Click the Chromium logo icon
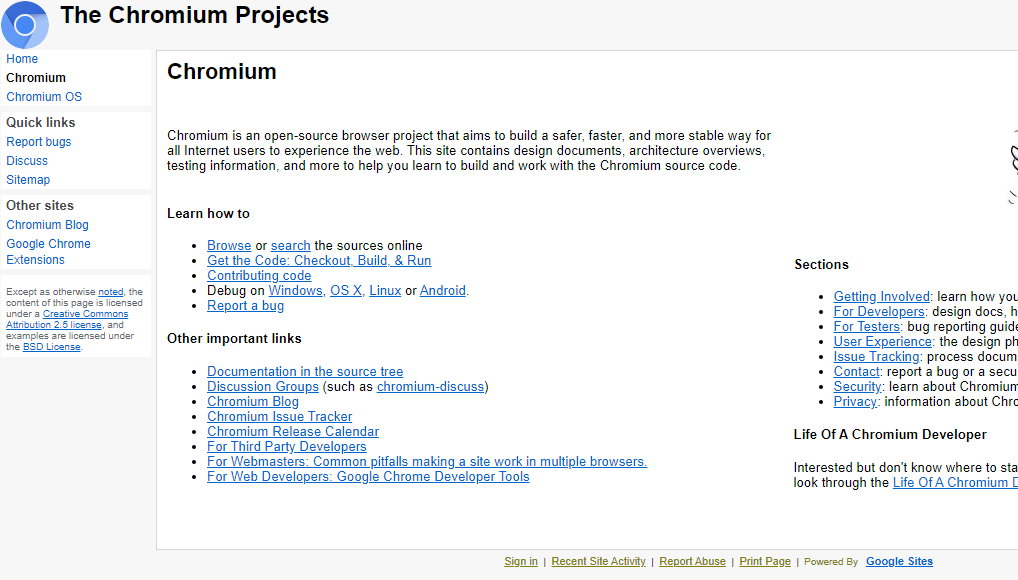This screenshot has height=580, width=1018. click(x=25, y=25)
